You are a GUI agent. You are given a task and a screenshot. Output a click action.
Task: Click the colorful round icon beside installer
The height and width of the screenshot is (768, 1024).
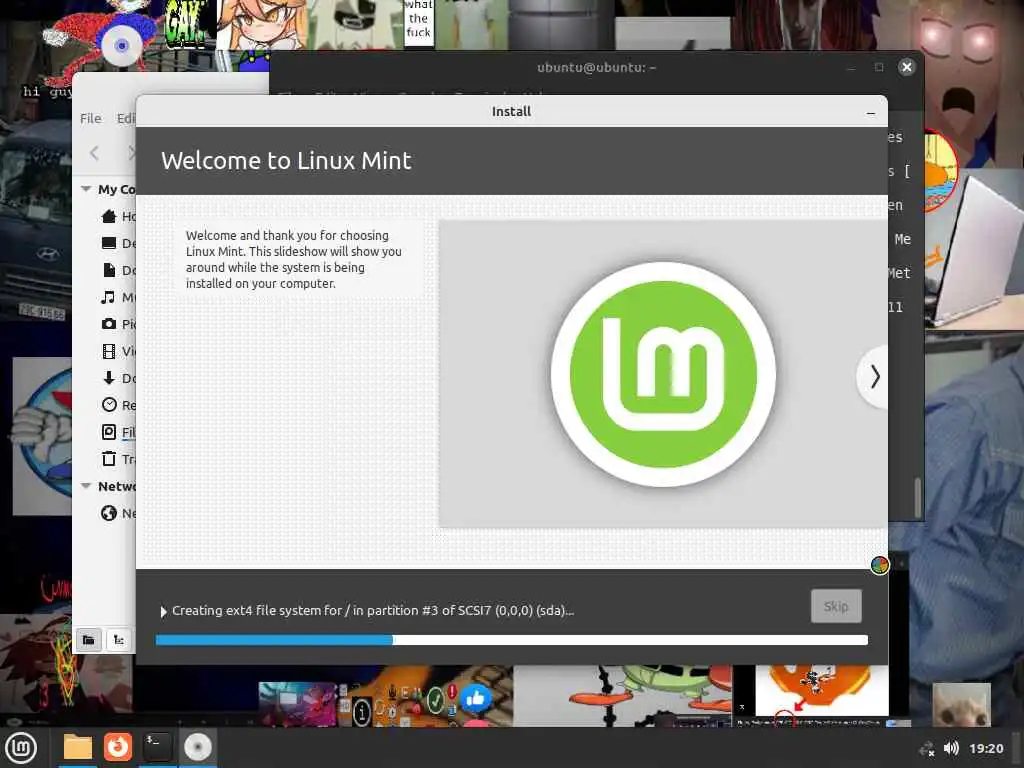click(x=879, y=565)
